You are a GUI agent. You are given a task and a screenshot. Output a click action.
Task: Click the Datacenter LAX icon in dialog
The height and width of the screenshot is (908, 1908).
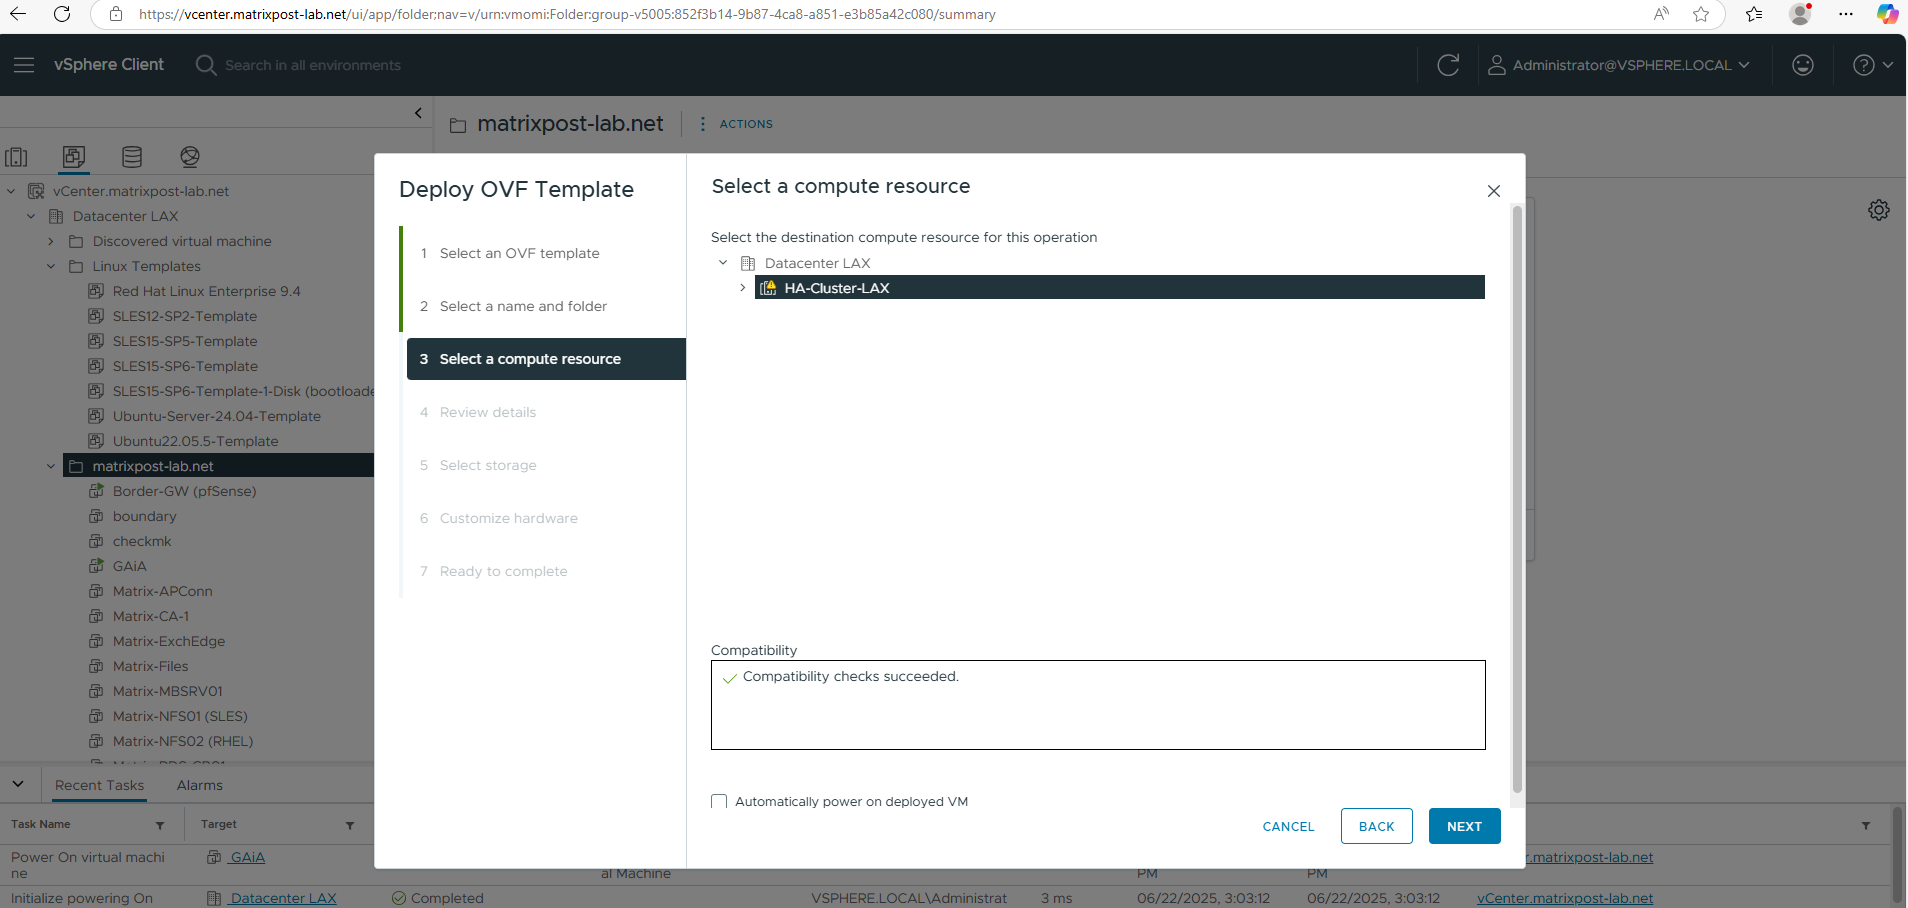point(748,263)
